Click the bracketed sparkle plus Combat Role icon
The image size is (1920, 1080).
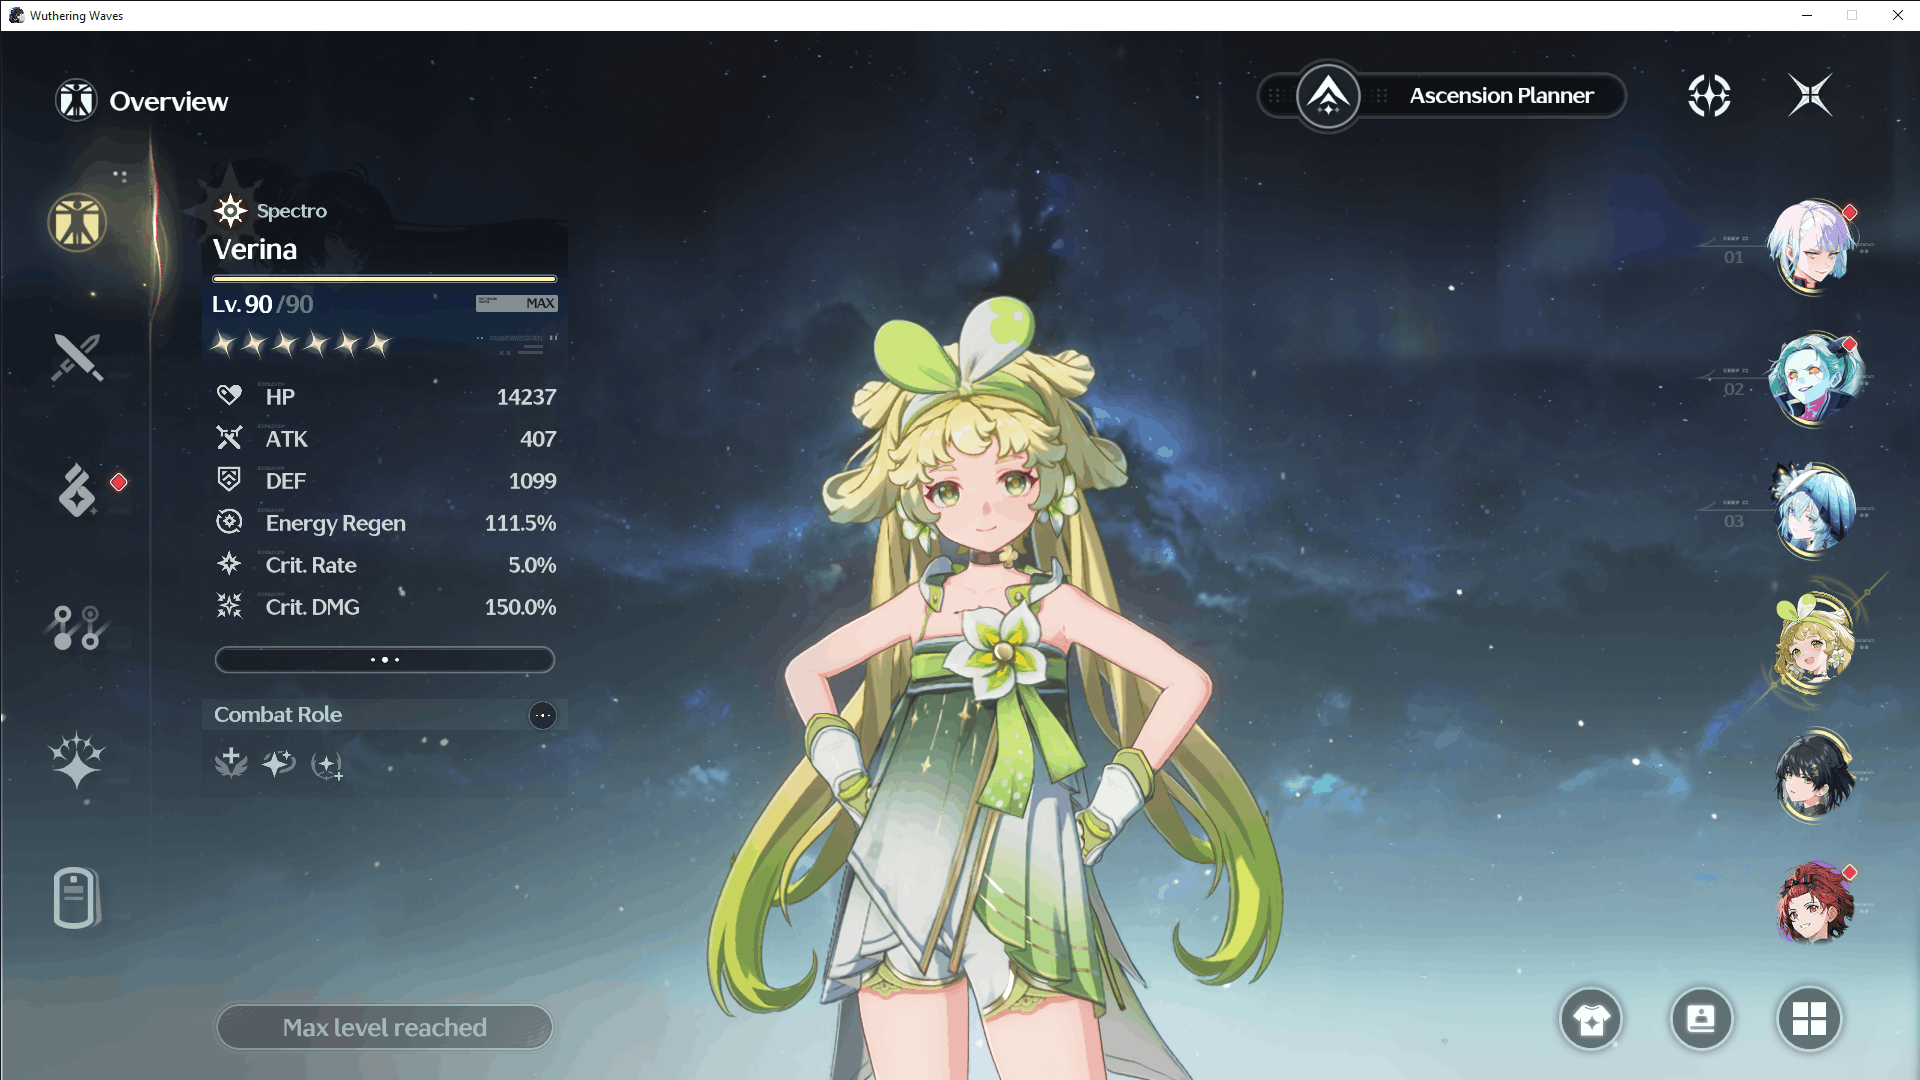[327, 766]
